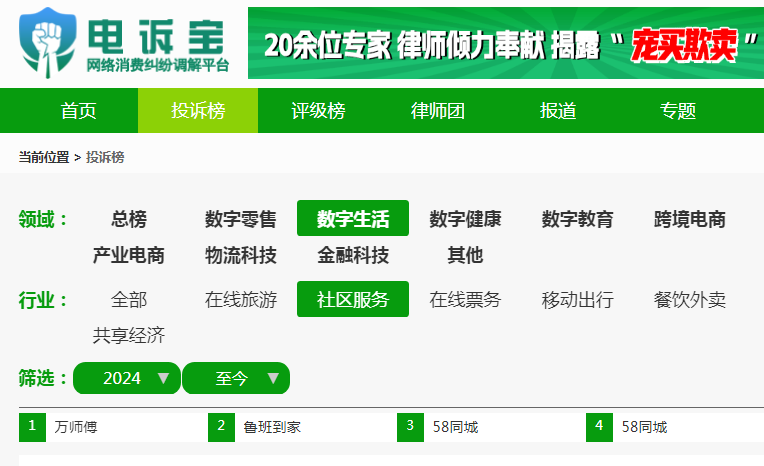The image size is (764, 466).
Task: Click 投诉榜 in the breadcrumb
Action: pos(105,157)
